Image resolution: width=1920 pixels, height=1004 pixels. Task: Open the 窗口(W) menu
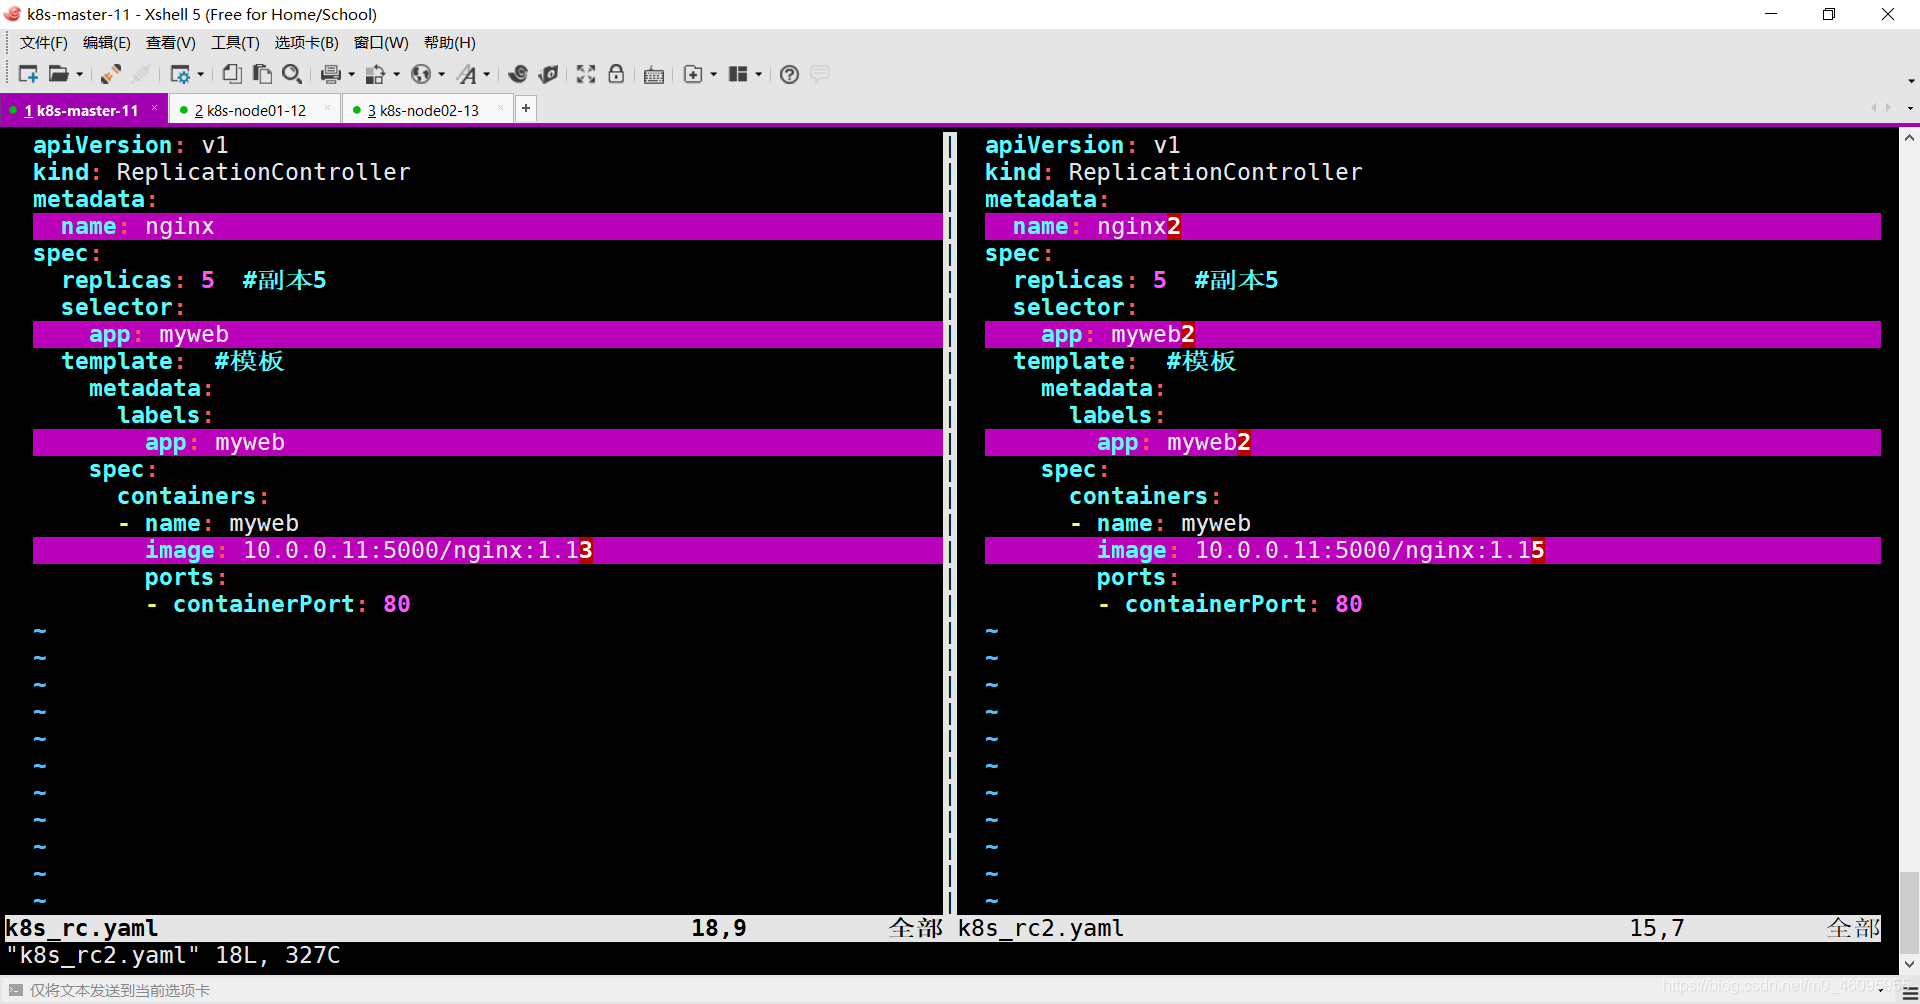pyautogui.click(x=381, y=43)
